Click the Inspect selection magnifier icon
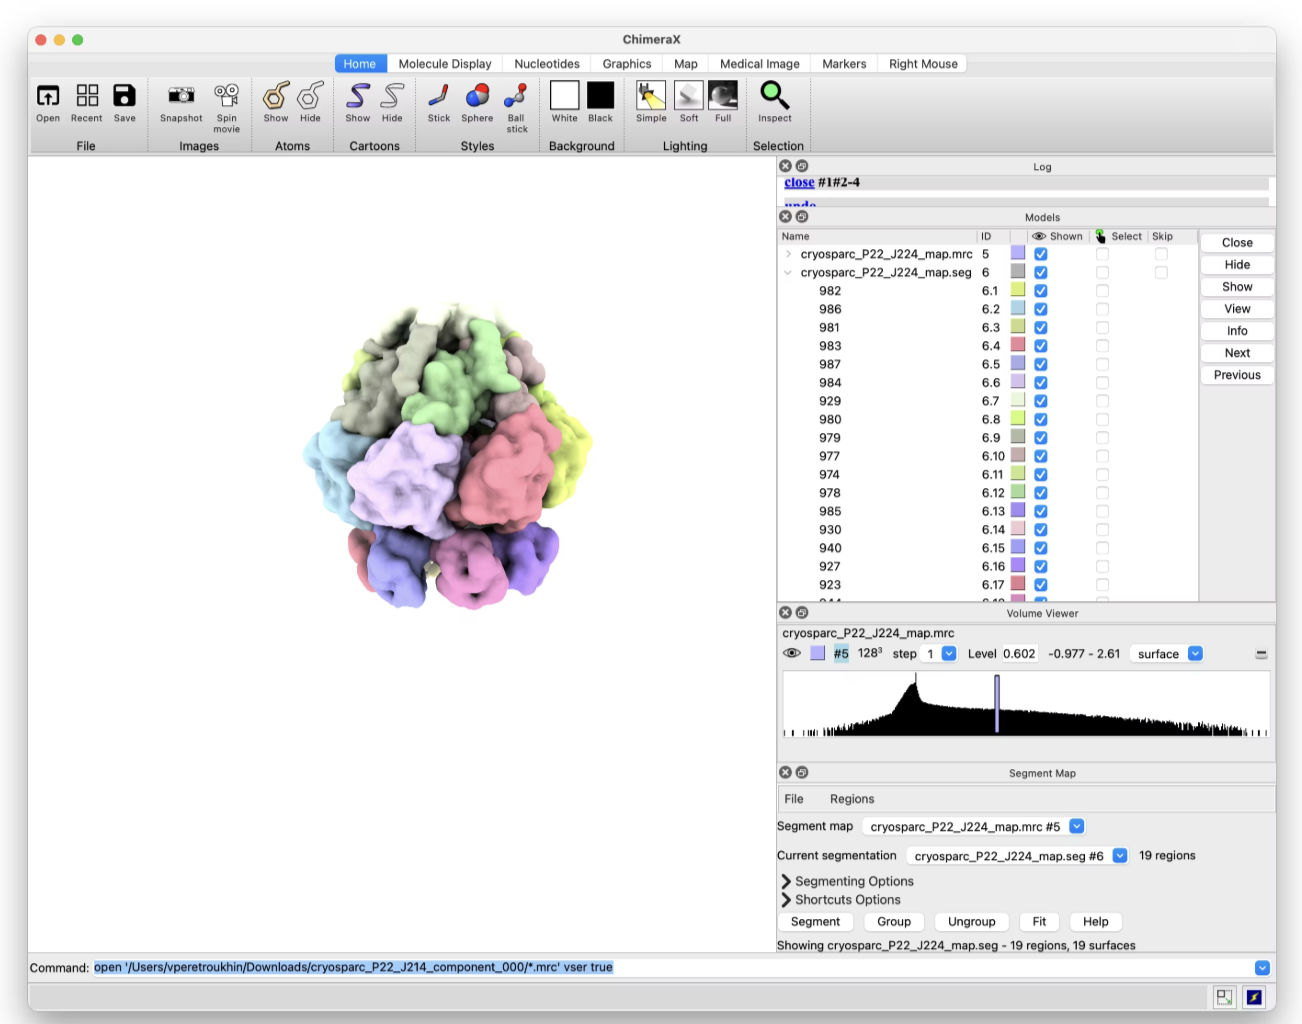 click(774, 96)
